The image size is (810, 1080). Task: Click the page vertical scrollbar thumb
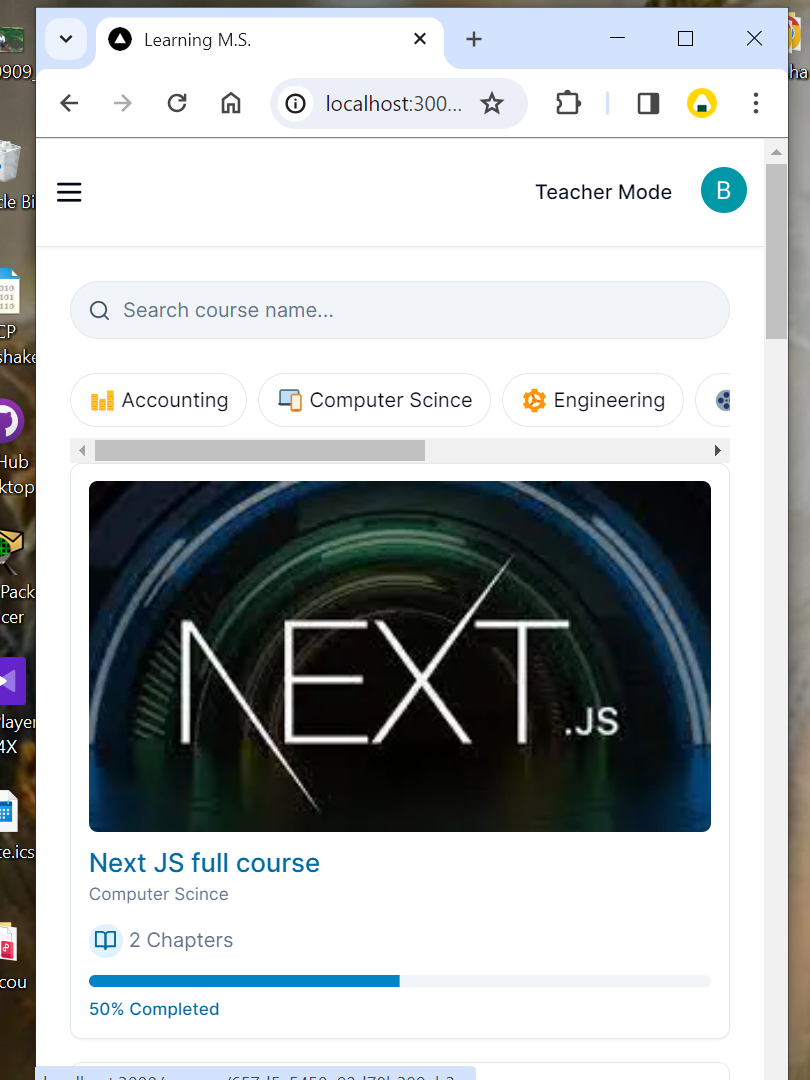[776, 251]
